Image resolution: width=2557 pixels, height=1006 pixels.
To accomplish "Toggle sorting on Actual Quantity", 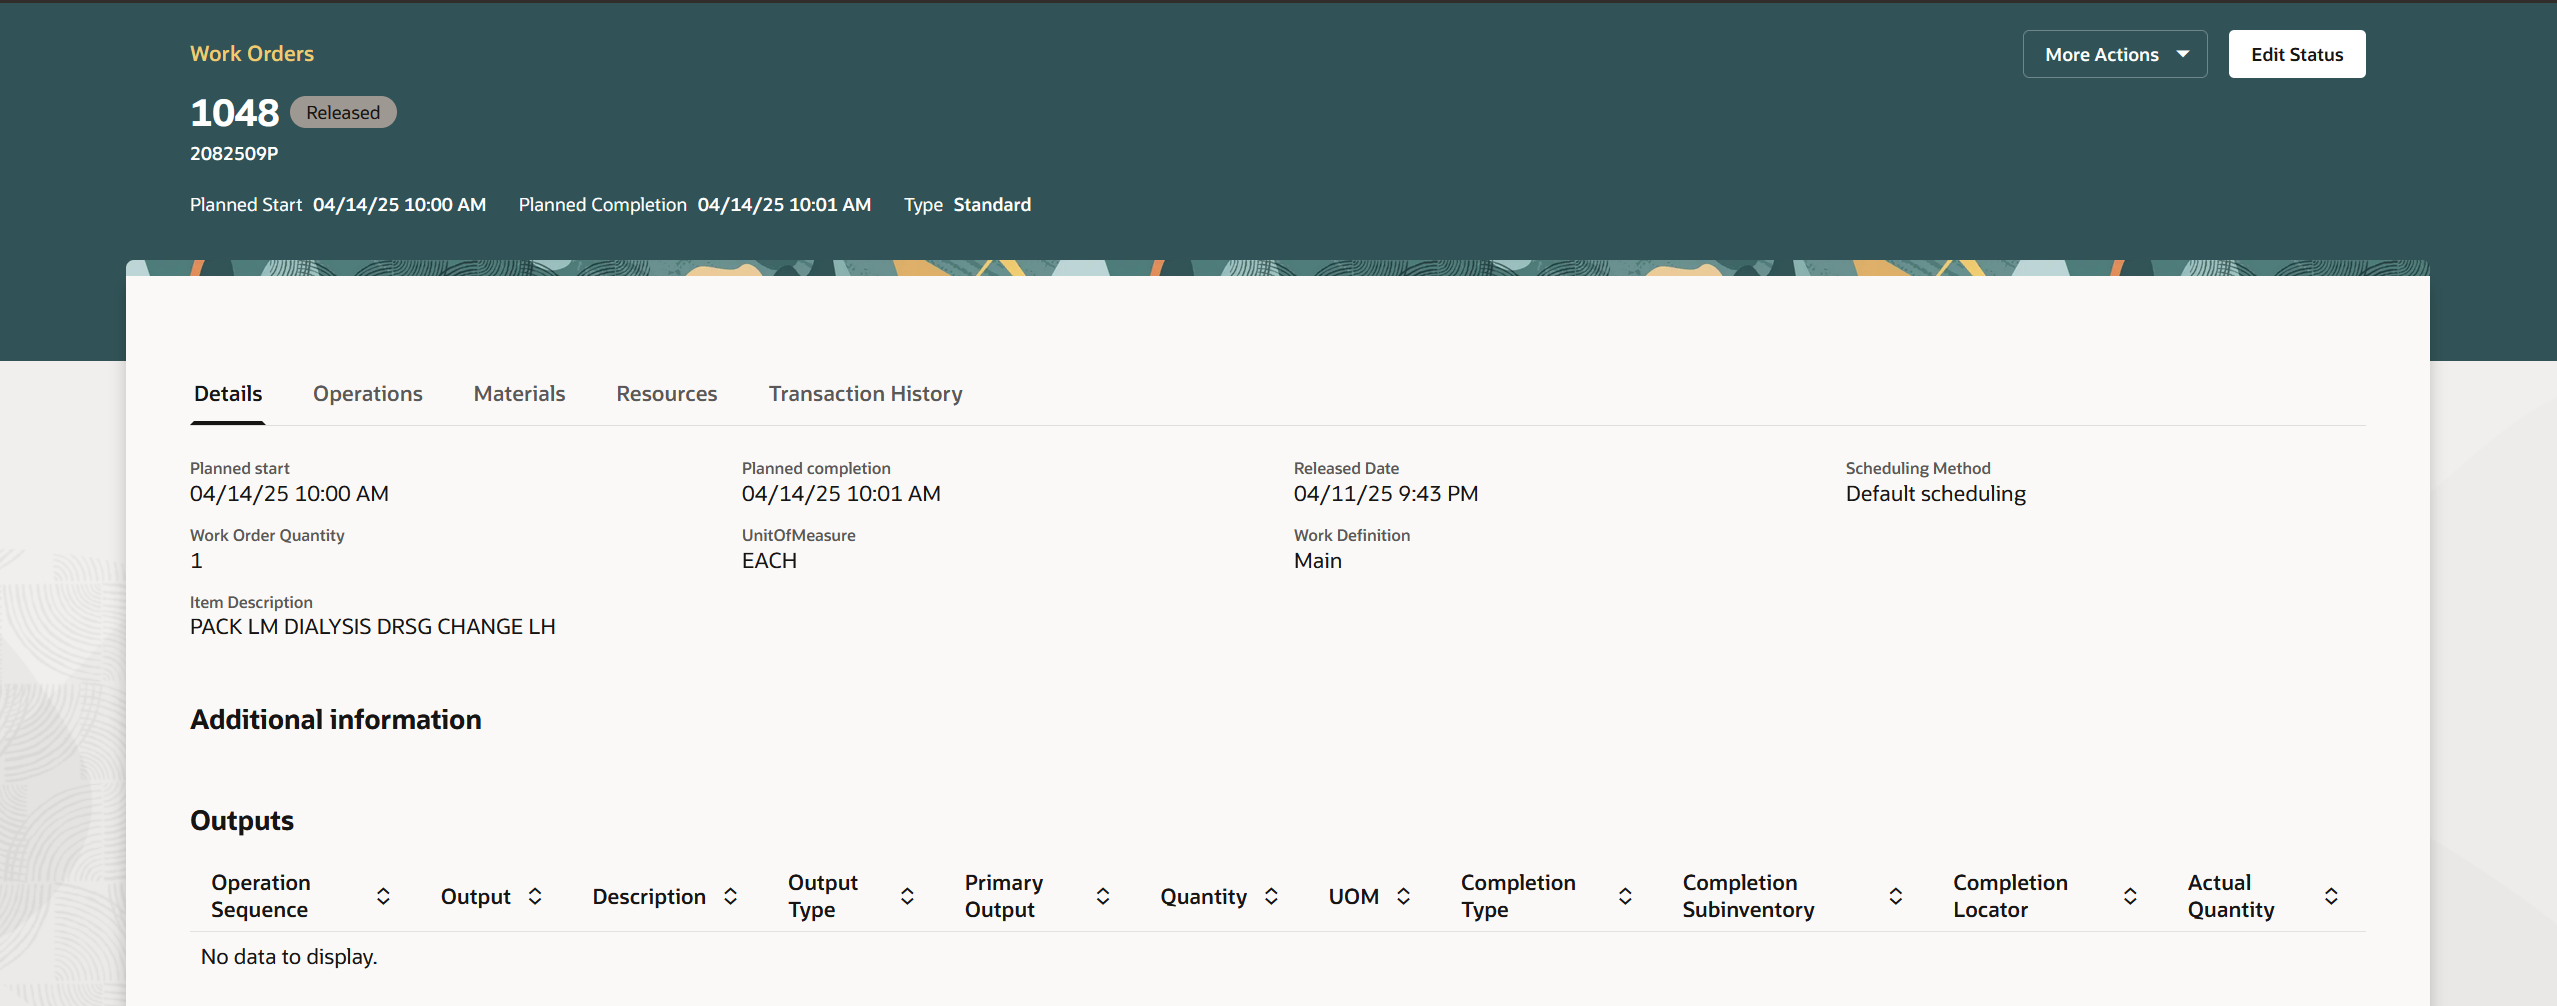I will point(2330,895).
